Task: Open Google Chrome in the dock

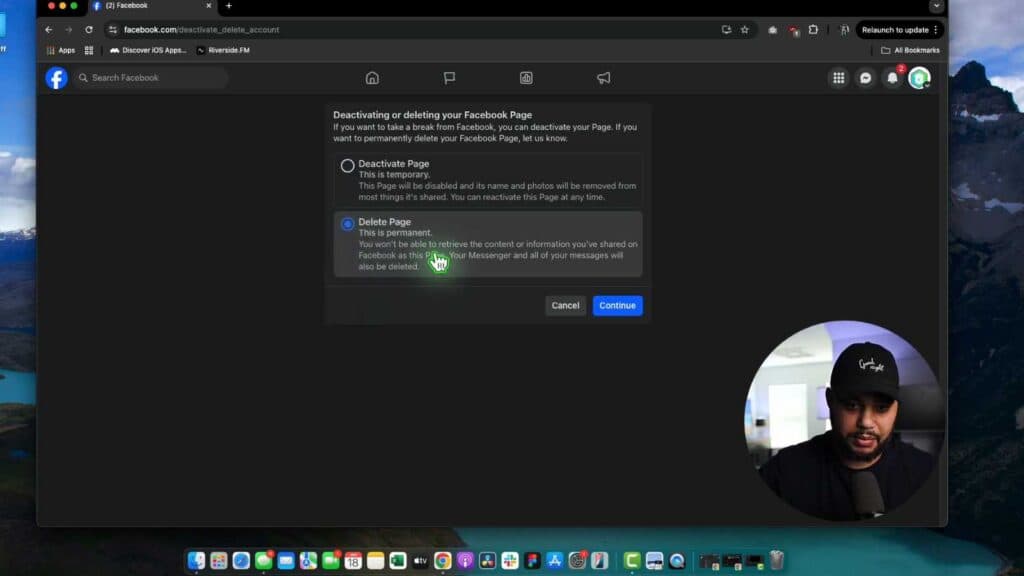Action: tap(443, 560)
